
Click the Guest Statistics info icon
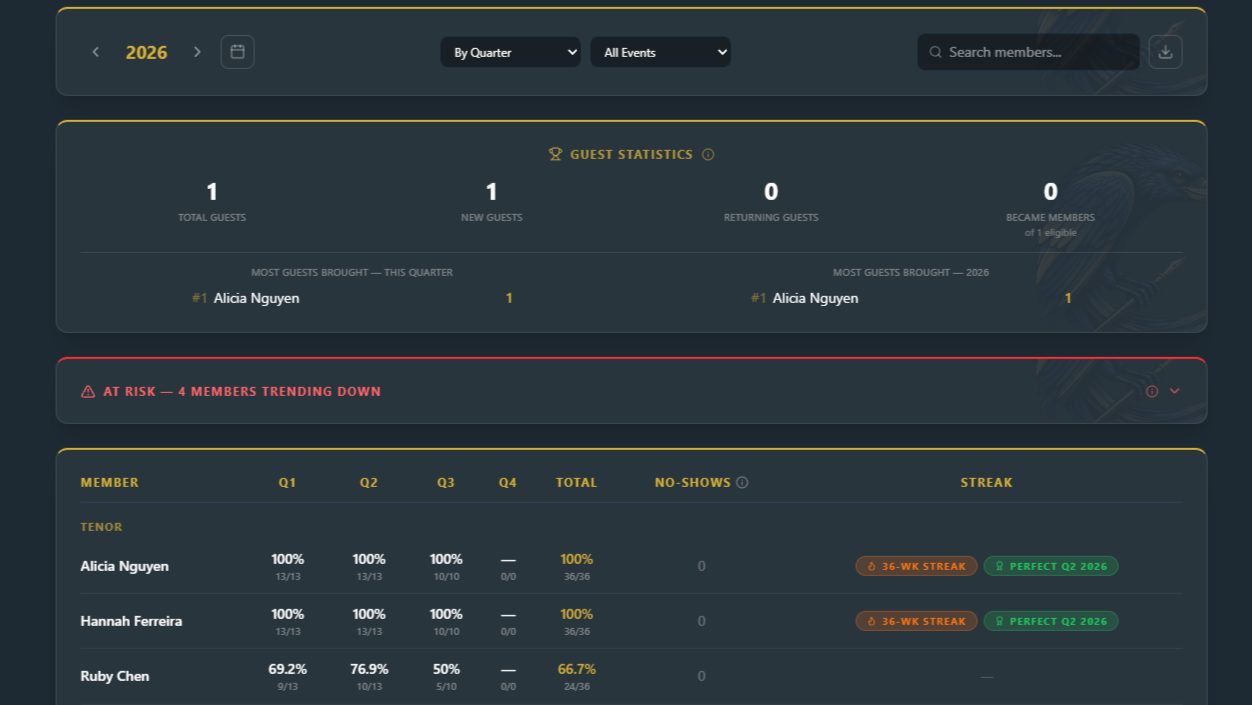click(x=708, y=154)
